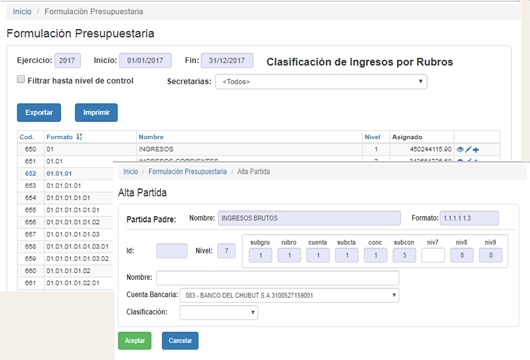
Task: Select code cell 655
Action: click(x=31, y=210)
